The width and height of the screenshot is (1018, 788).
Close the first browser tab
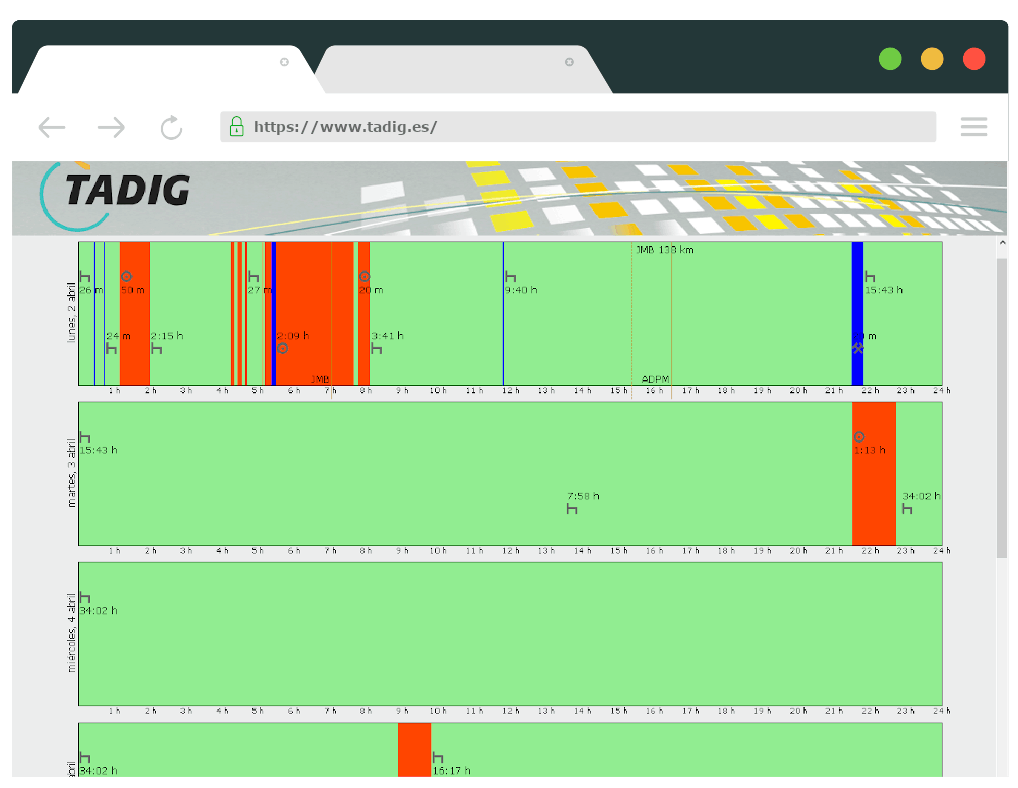click(x=284, y=62)
